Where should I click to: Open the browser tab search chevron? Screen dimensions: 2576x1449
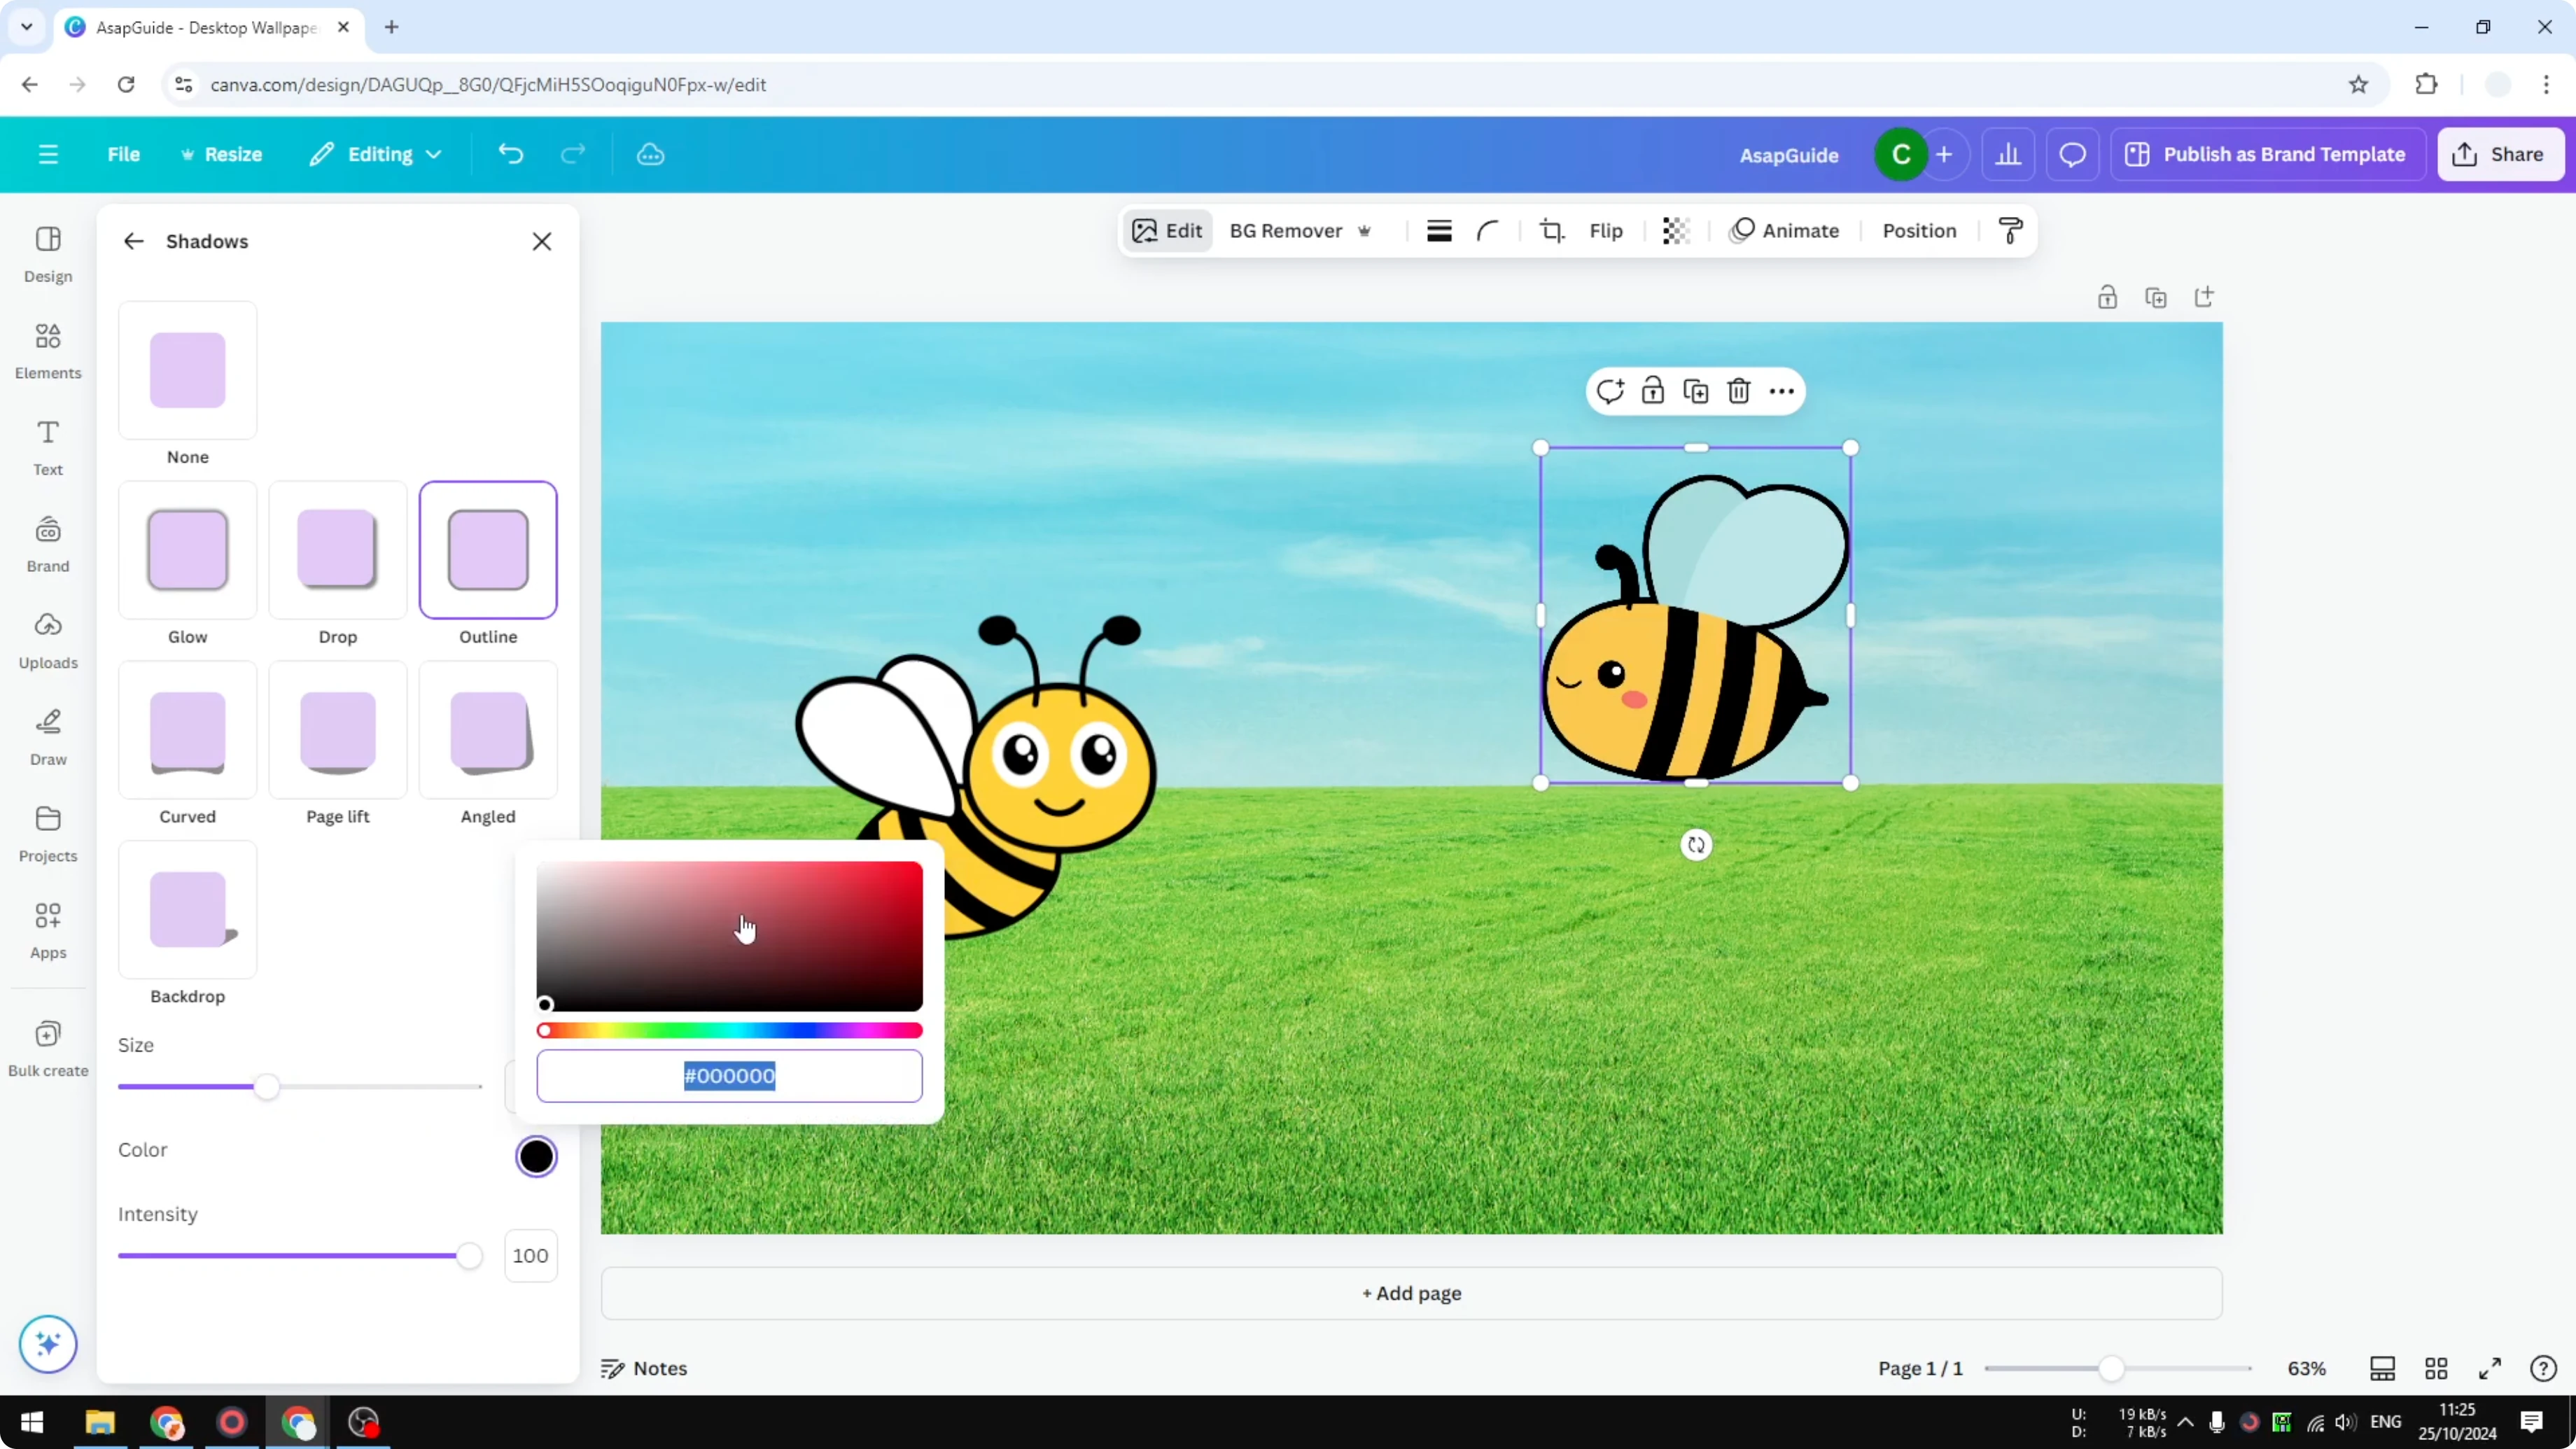pyautogui.click(x=26, y=27)
